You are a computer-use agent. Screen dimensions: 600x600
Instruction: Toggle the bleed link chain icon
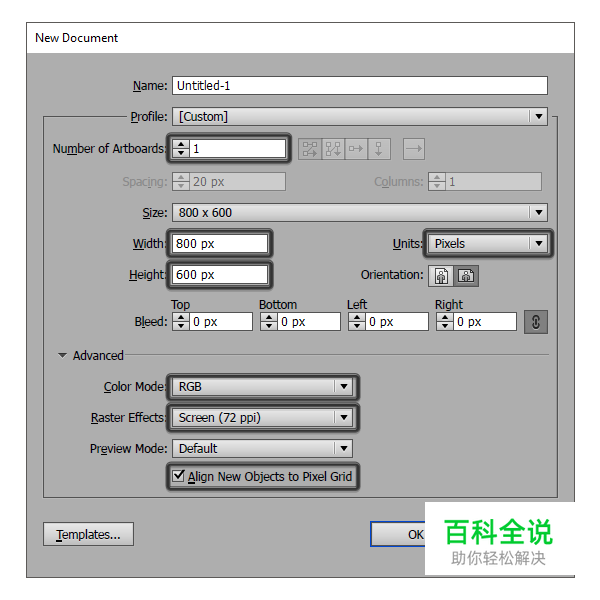click(x=535, y=322)
